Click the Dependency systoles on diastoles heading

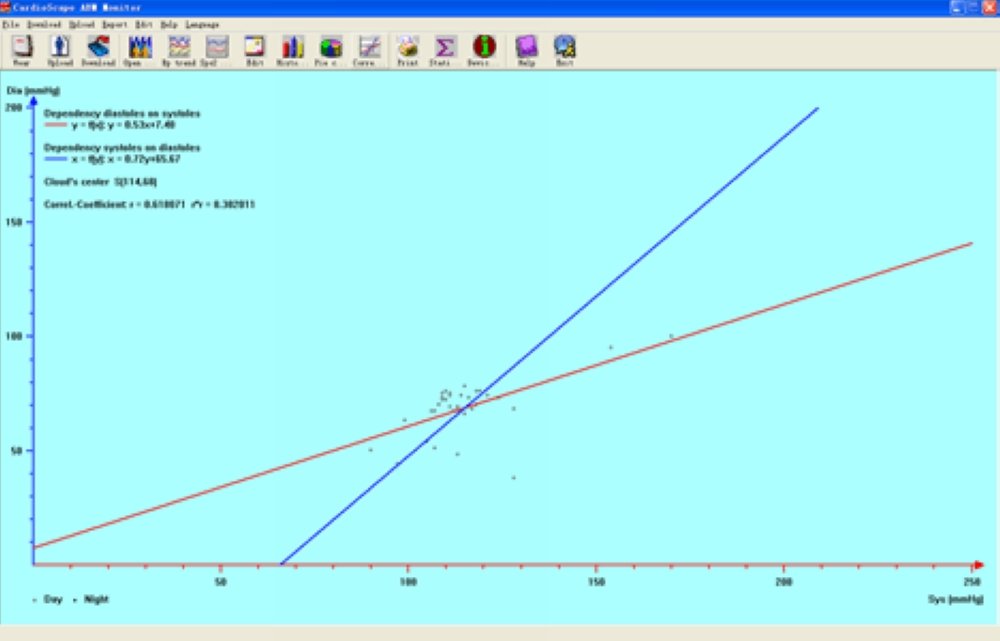coord(122,147)
